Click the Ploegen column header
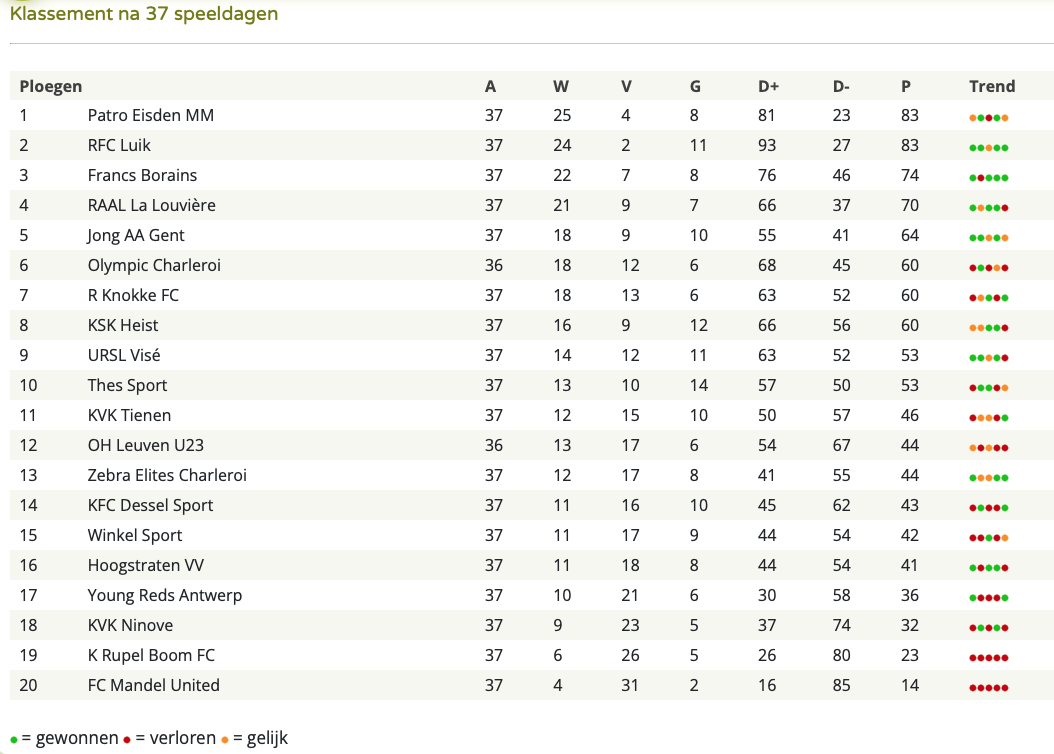 click(x=50, y=87)
